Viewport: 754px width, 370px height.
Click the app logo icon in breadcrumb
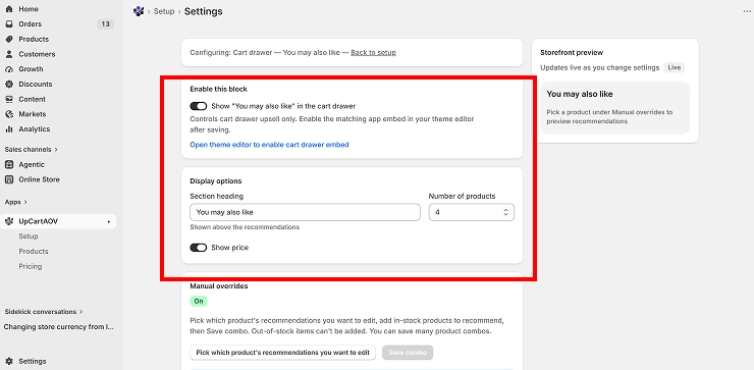138,11
